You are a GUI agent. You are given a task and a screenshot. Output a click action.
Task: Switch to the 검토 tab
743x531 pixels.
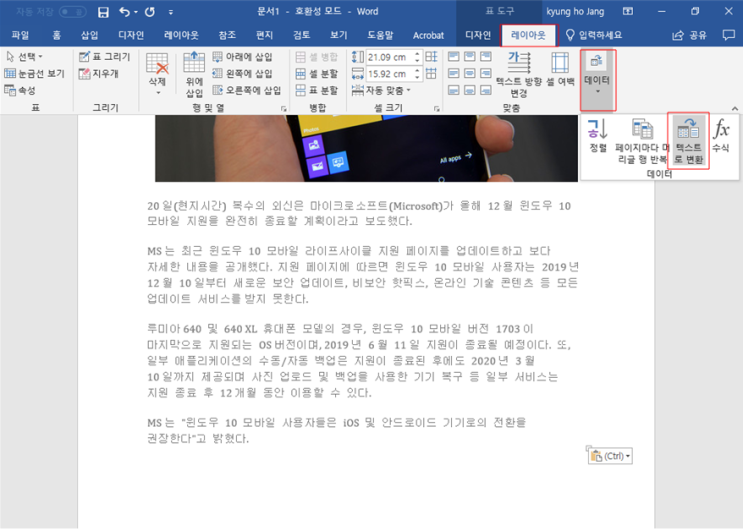[301, 35]
